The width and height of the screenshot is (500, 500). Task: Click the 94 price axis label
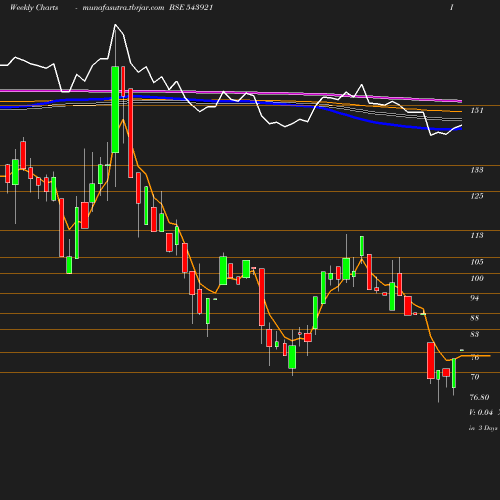pos(474,298)
